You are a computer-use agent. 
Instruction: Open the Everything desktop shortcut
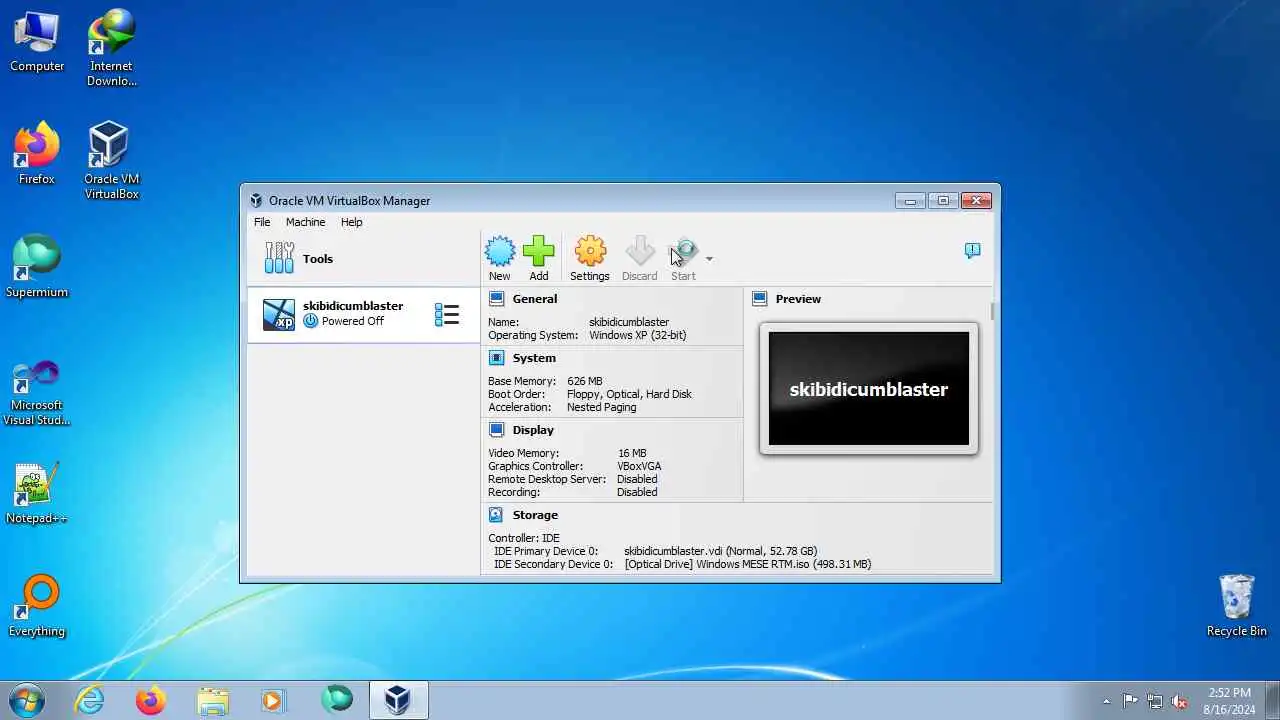pyautogui.click(x=37, y=606)
